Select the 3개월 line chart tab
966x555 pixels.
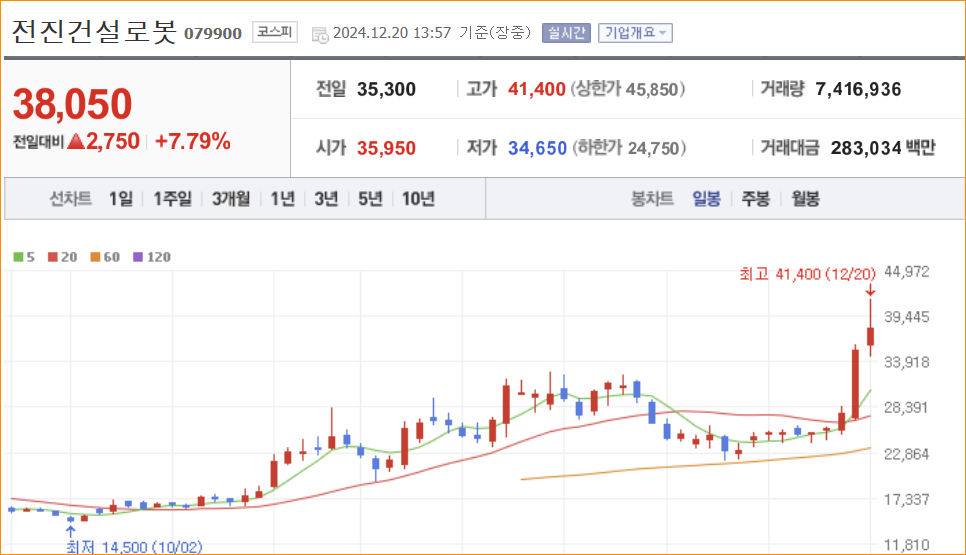231,198
